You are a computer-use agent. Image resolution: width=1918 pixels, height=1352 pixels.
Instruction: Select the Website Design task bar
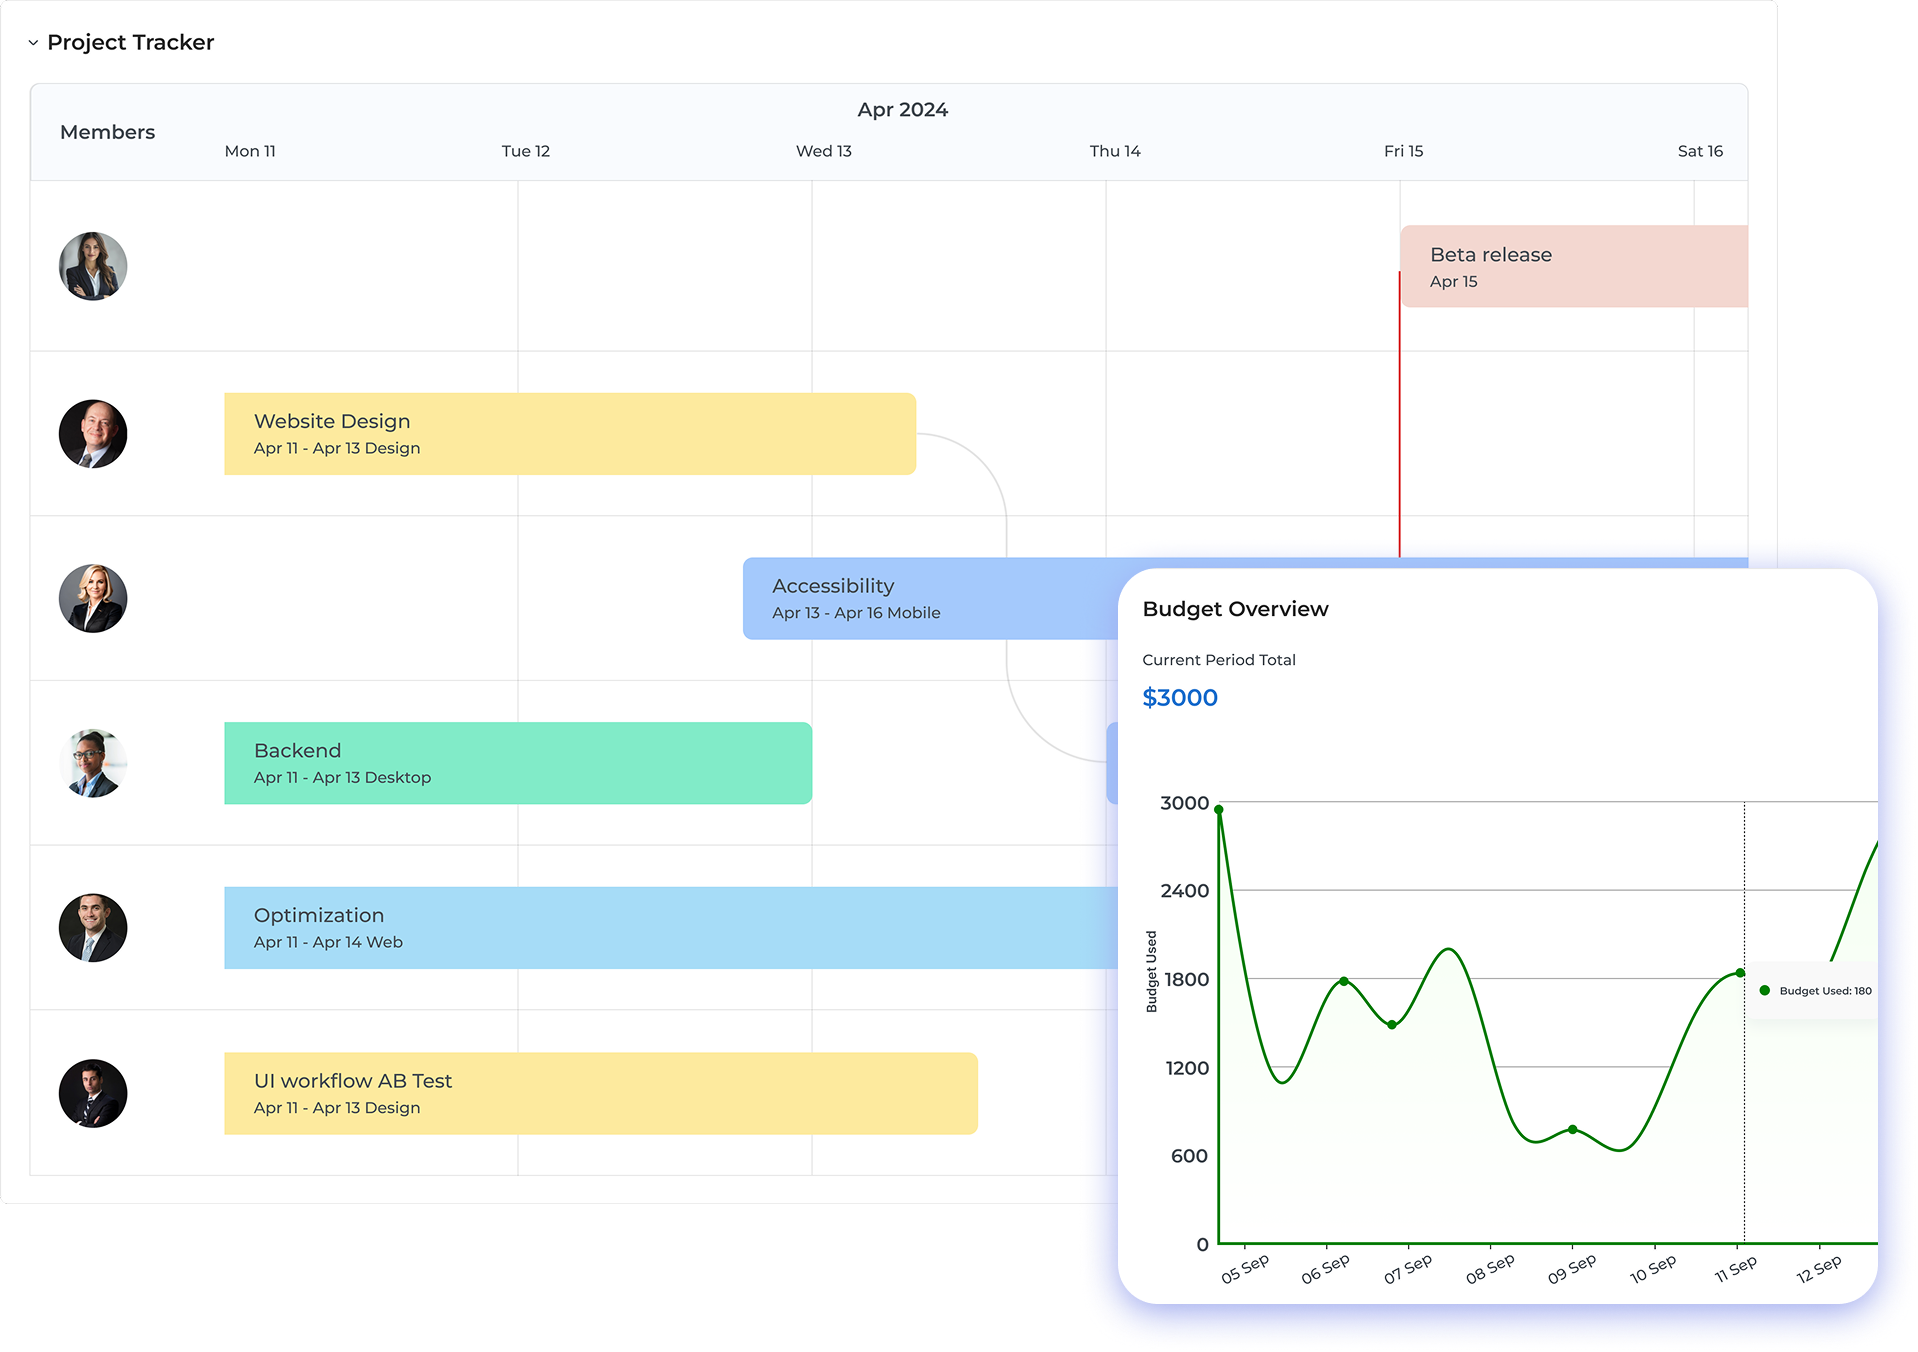(x=570, y=433)
